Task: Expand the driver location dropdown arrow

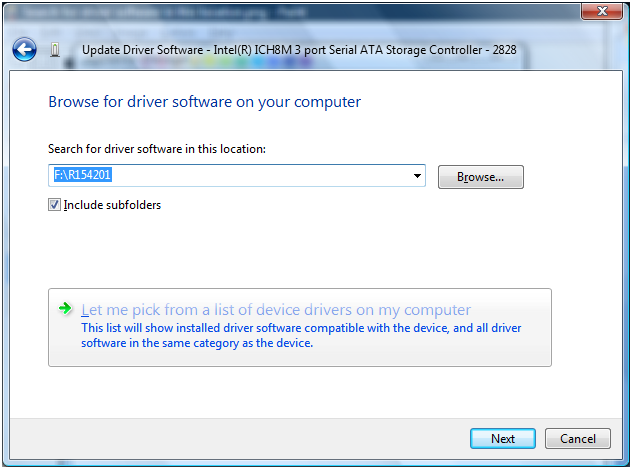Action: 416,177
